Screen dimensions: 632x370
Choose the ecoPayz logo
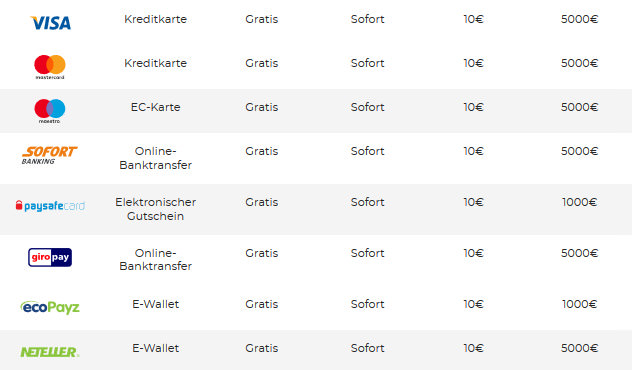coord(50,308)
